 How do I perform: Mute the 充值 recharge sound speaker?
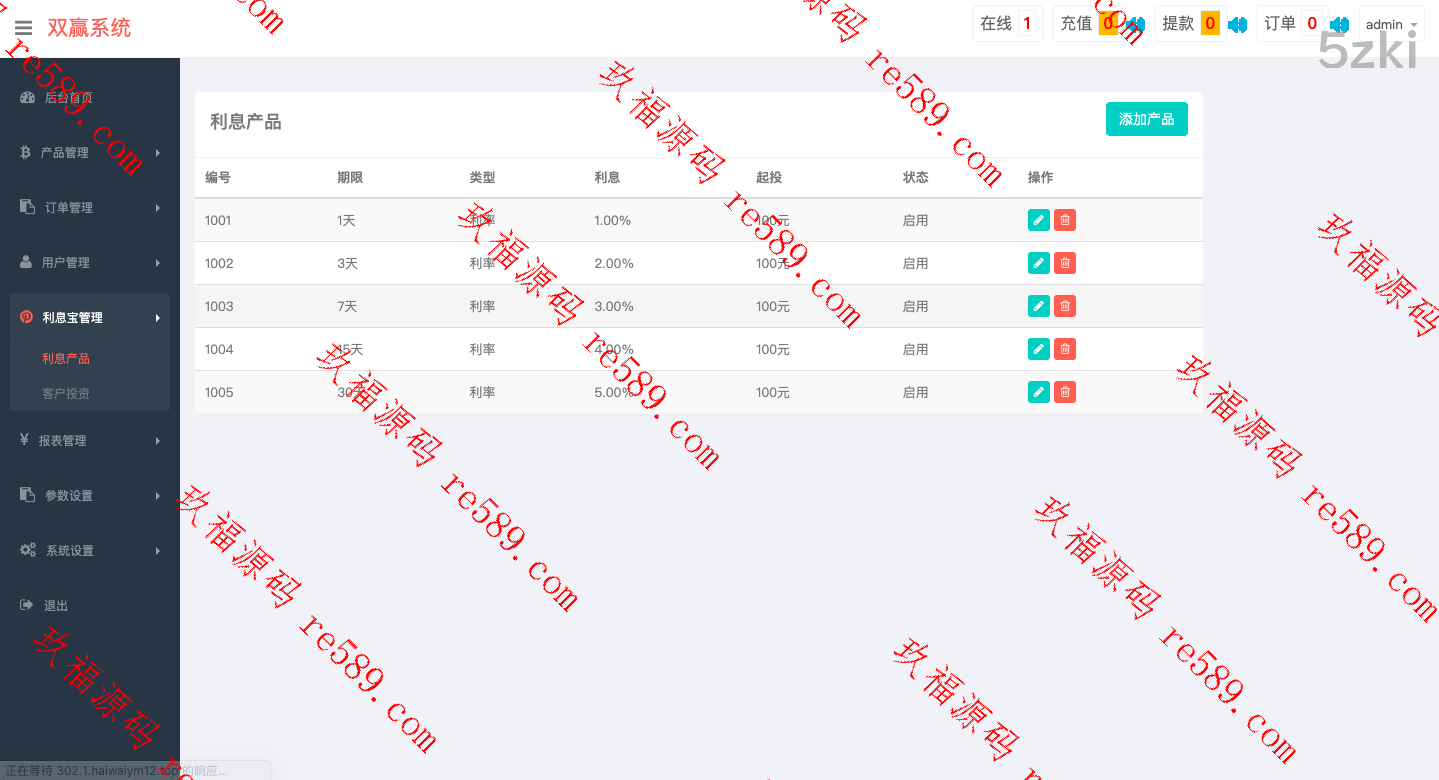(1136, 25)
